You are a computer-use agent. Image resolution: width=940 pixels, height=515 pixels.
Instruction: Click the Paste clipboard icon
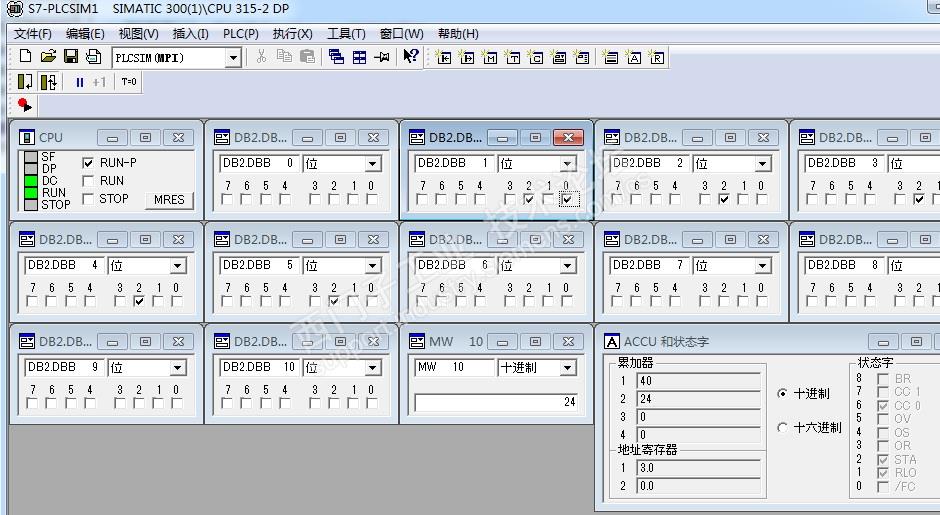(x=307, y=56)
